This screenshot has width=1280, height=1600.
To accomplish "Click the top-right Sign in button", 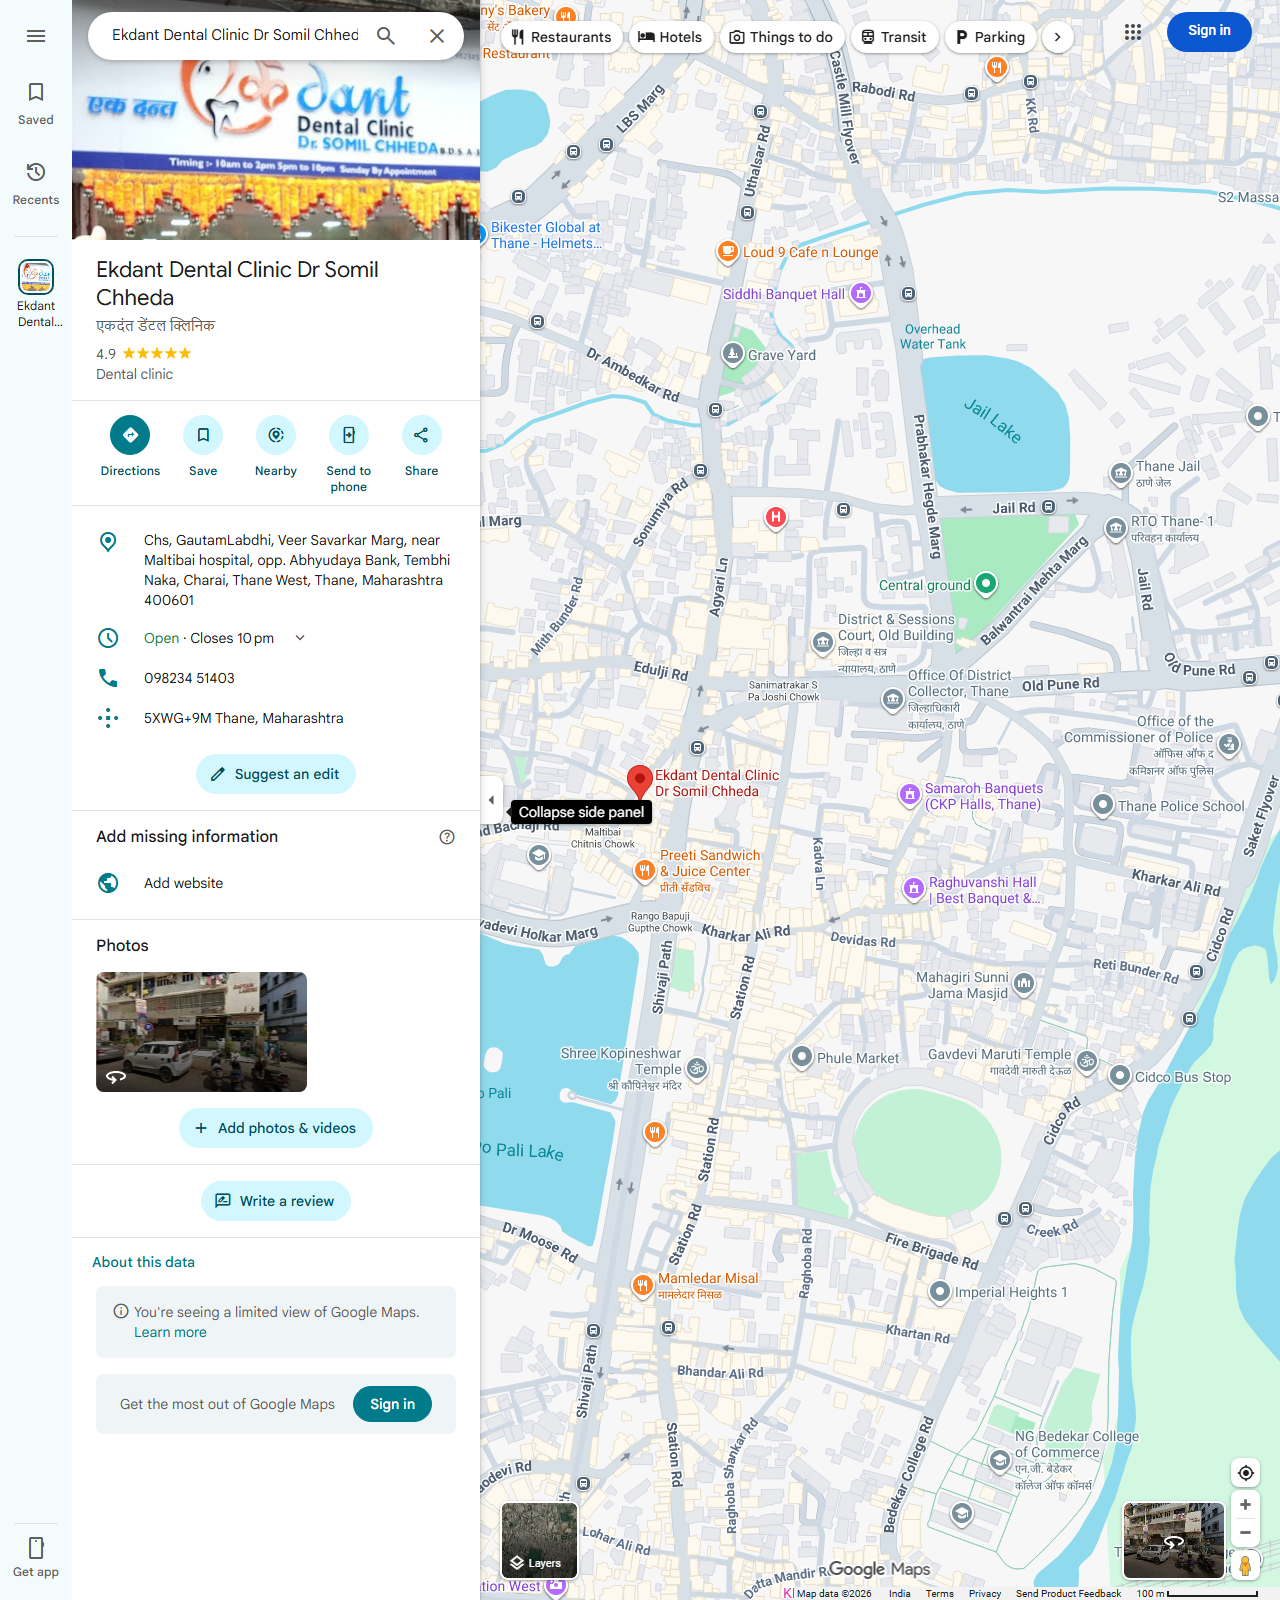I will (1209, 31).
